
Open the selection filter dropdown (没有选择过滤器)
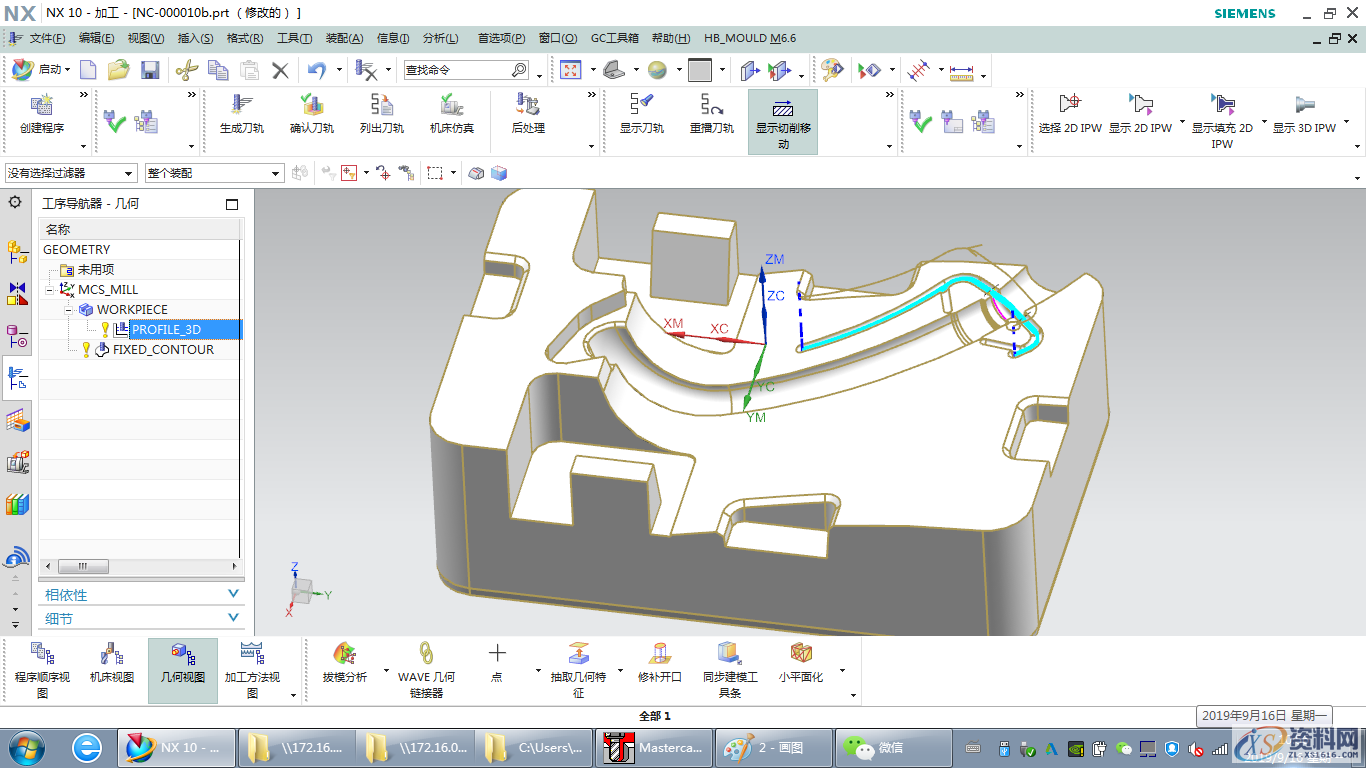(70, 173)
